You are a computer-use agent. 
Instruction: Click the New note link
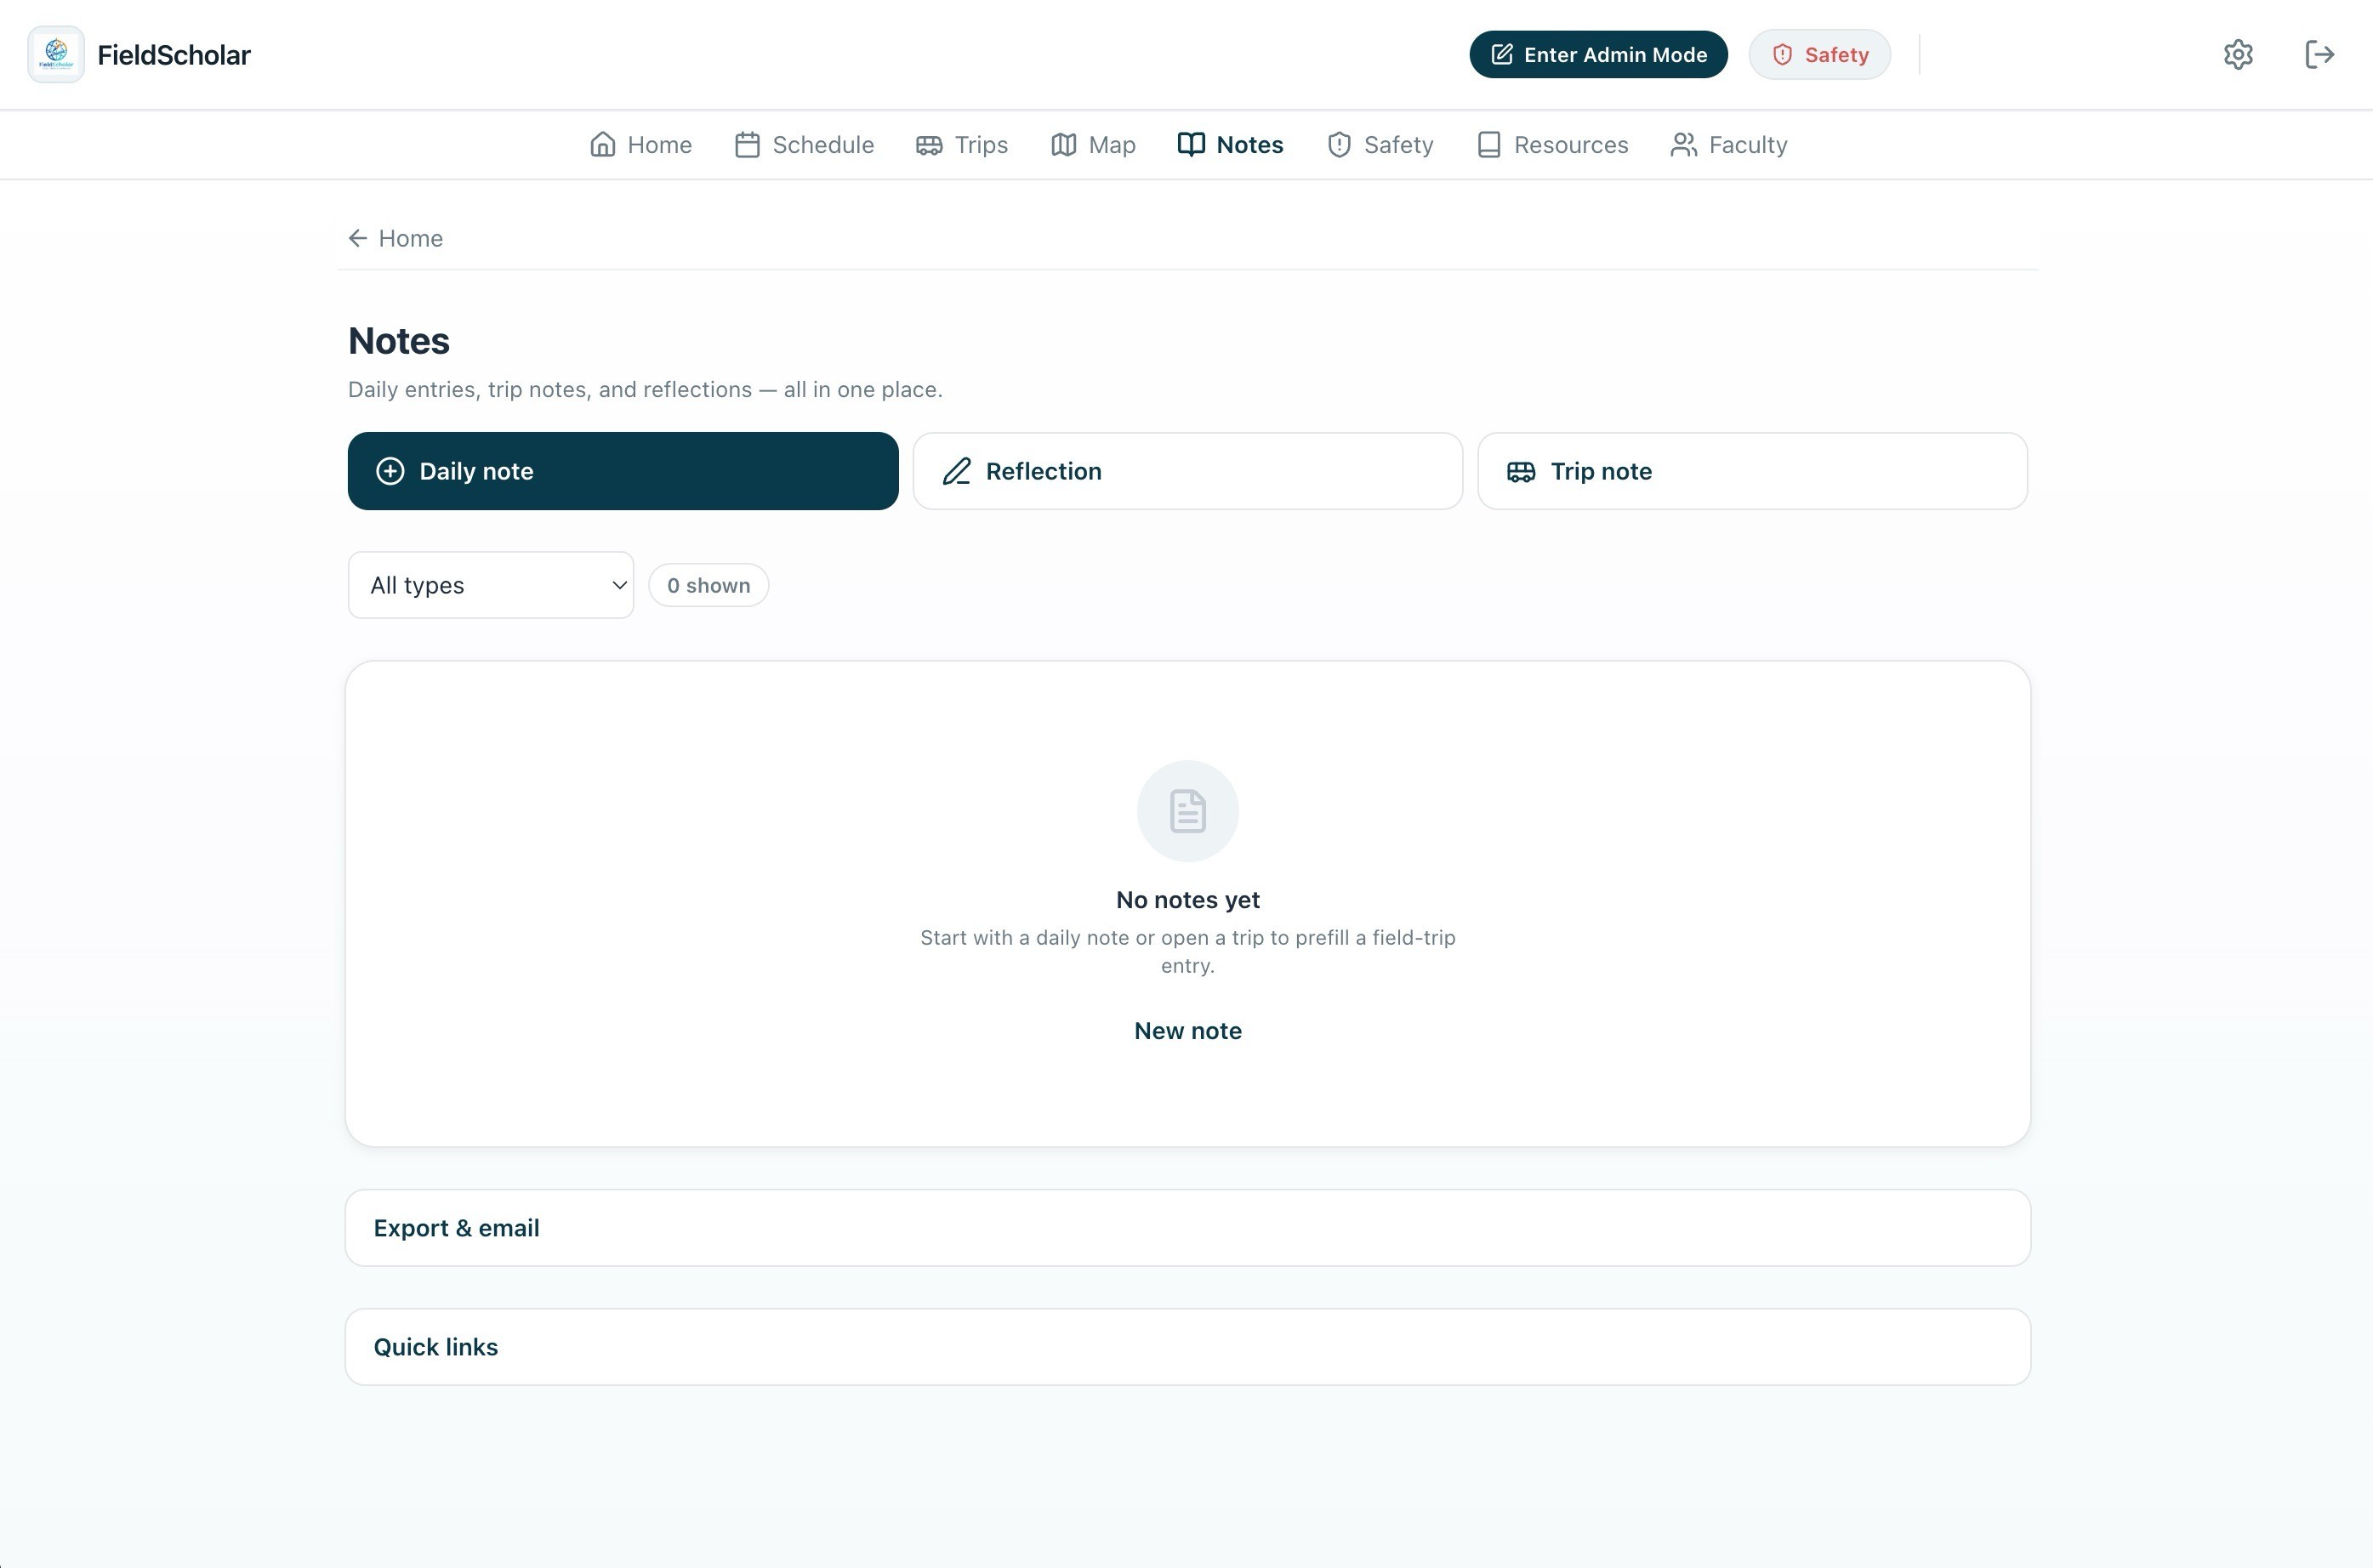pos(1188,1031)
